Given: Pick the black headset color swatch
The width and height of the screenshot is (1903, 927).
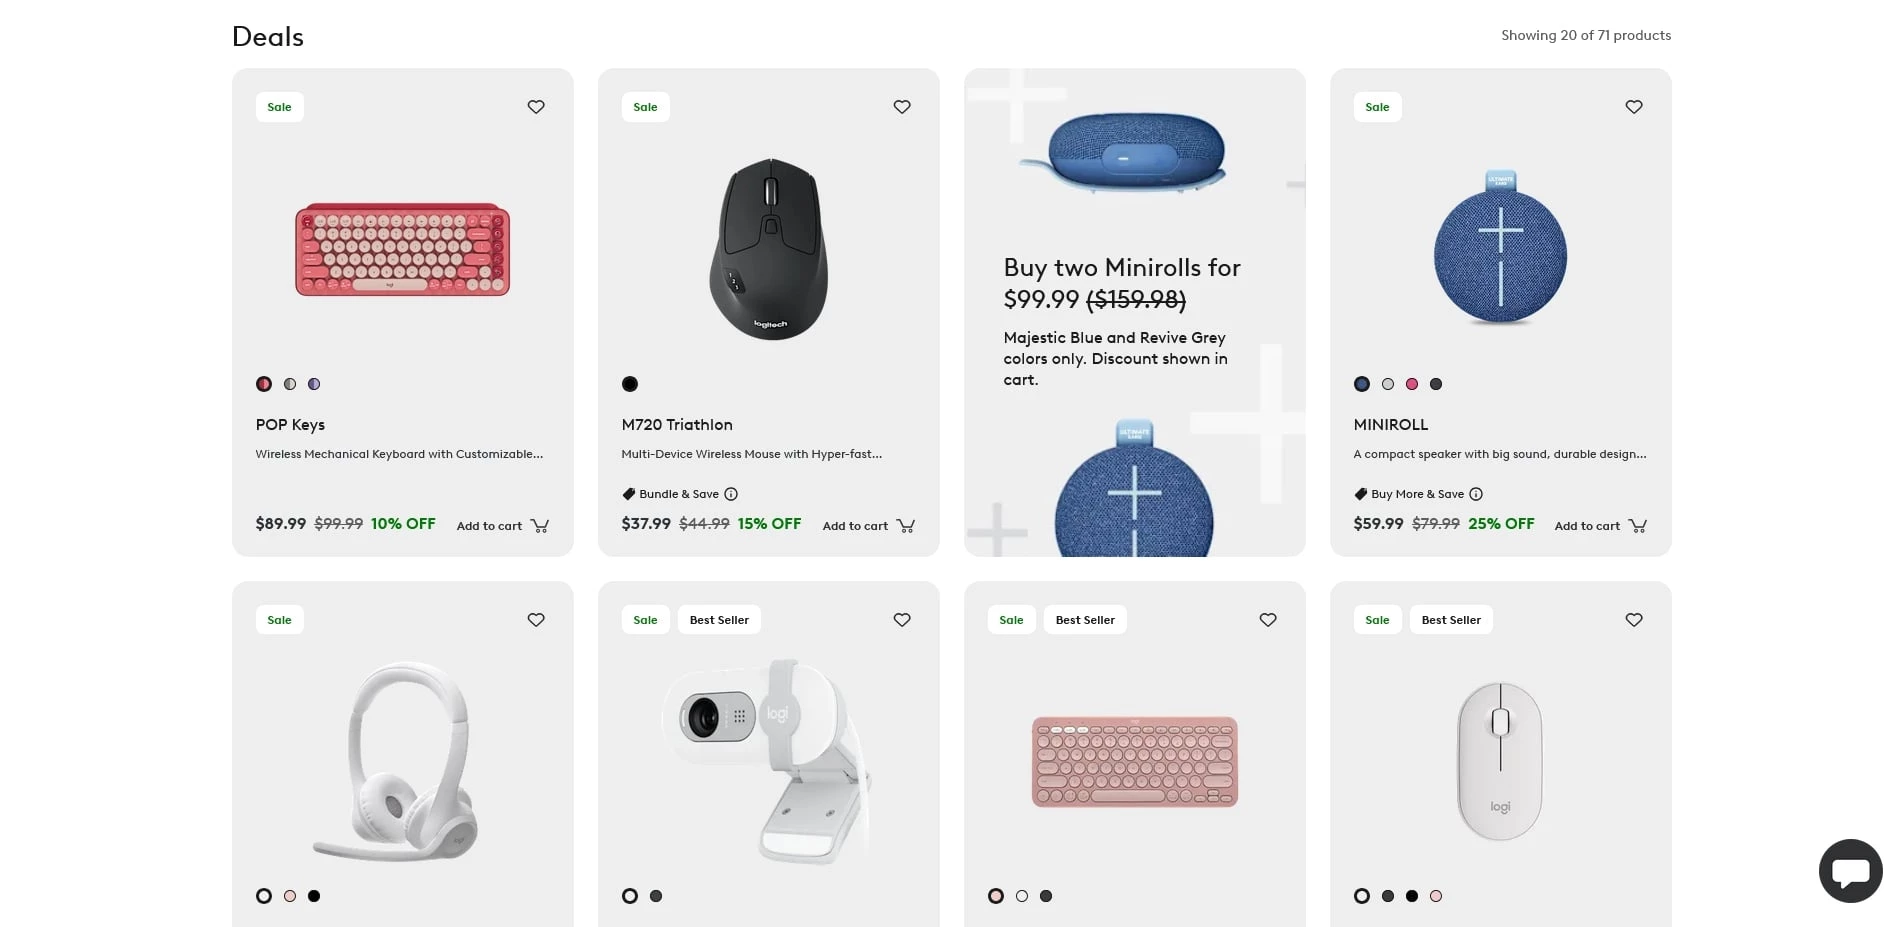Looking at the screenshot, I should click(x=314, y=896).
